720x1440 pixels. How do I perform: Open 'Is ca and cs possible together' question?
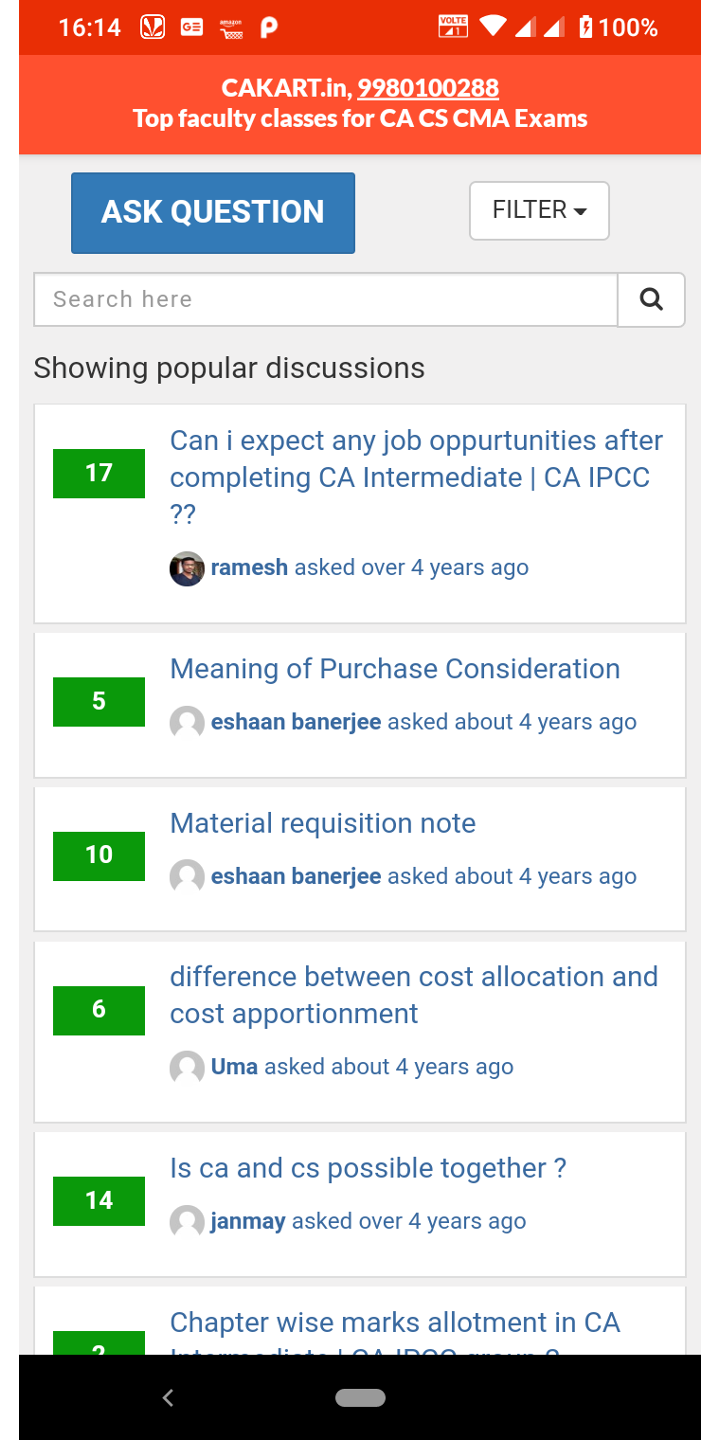coord(368,1168)
